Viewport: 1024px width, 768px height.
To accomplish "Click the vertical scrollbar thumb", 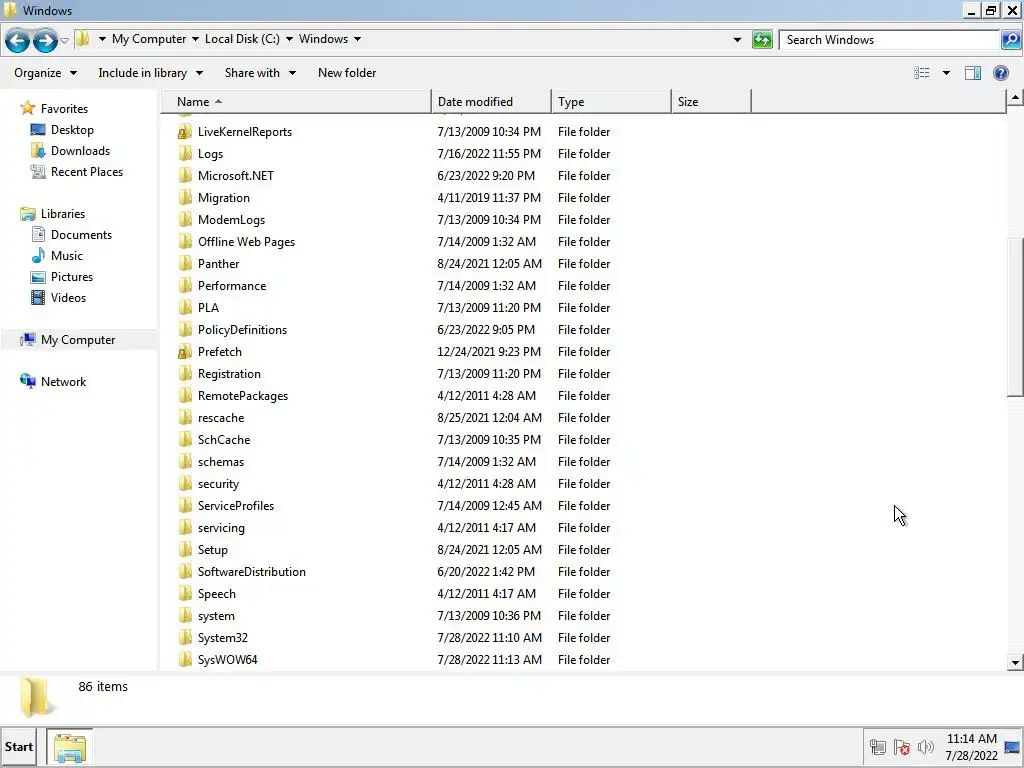I will point(1015,317).
